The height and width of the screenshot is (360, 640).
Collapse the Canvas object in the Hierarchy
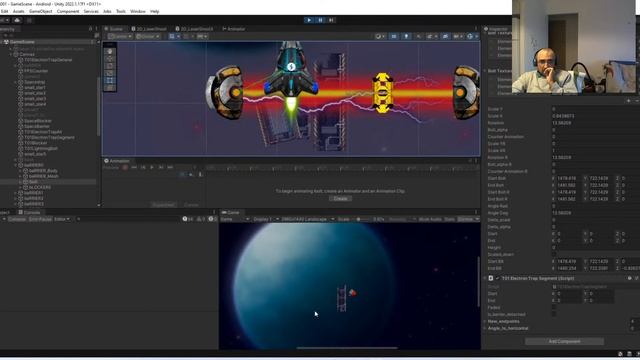(11, 54)
